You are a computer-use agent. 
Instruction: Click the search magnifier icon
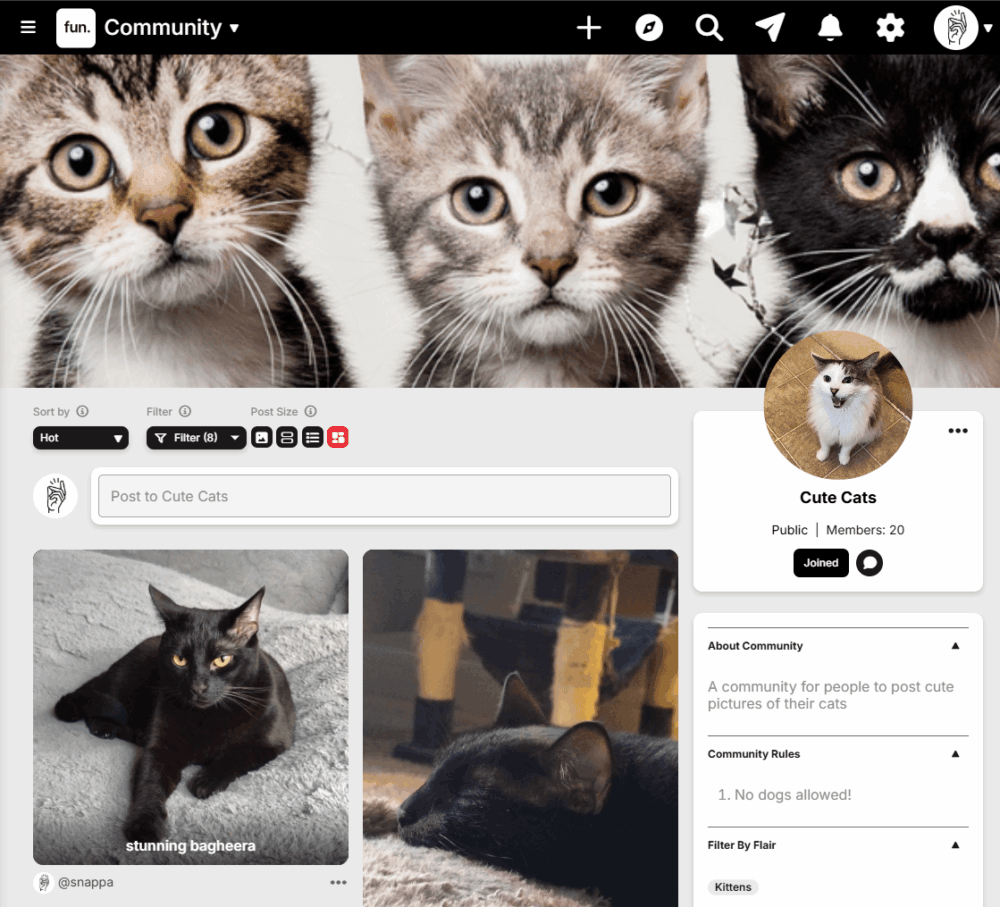click(709, 28)
